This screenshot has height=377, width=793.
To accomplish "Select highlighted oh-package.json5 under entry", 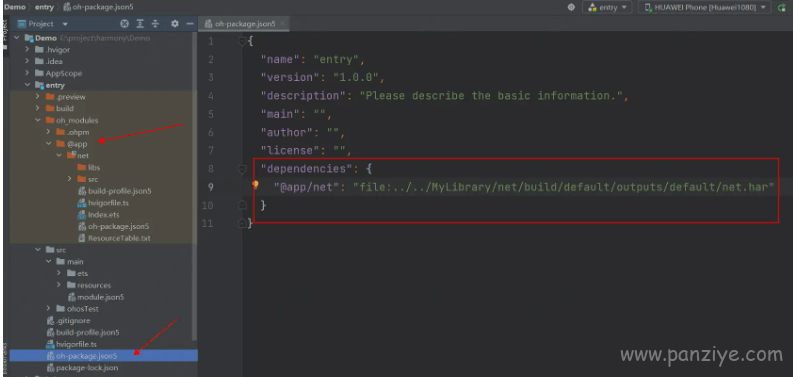I will click(103, 356).
